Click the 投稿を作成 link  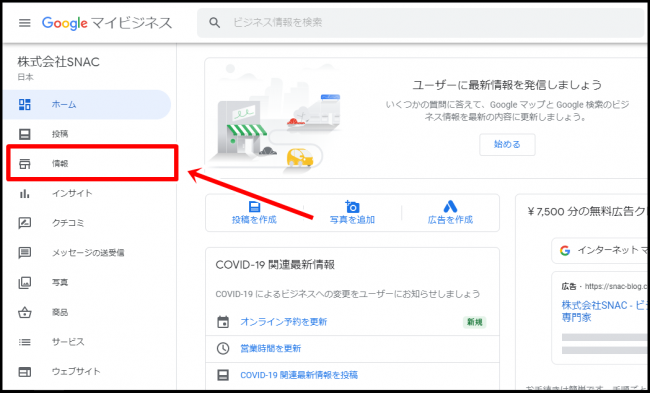(254, 220)
